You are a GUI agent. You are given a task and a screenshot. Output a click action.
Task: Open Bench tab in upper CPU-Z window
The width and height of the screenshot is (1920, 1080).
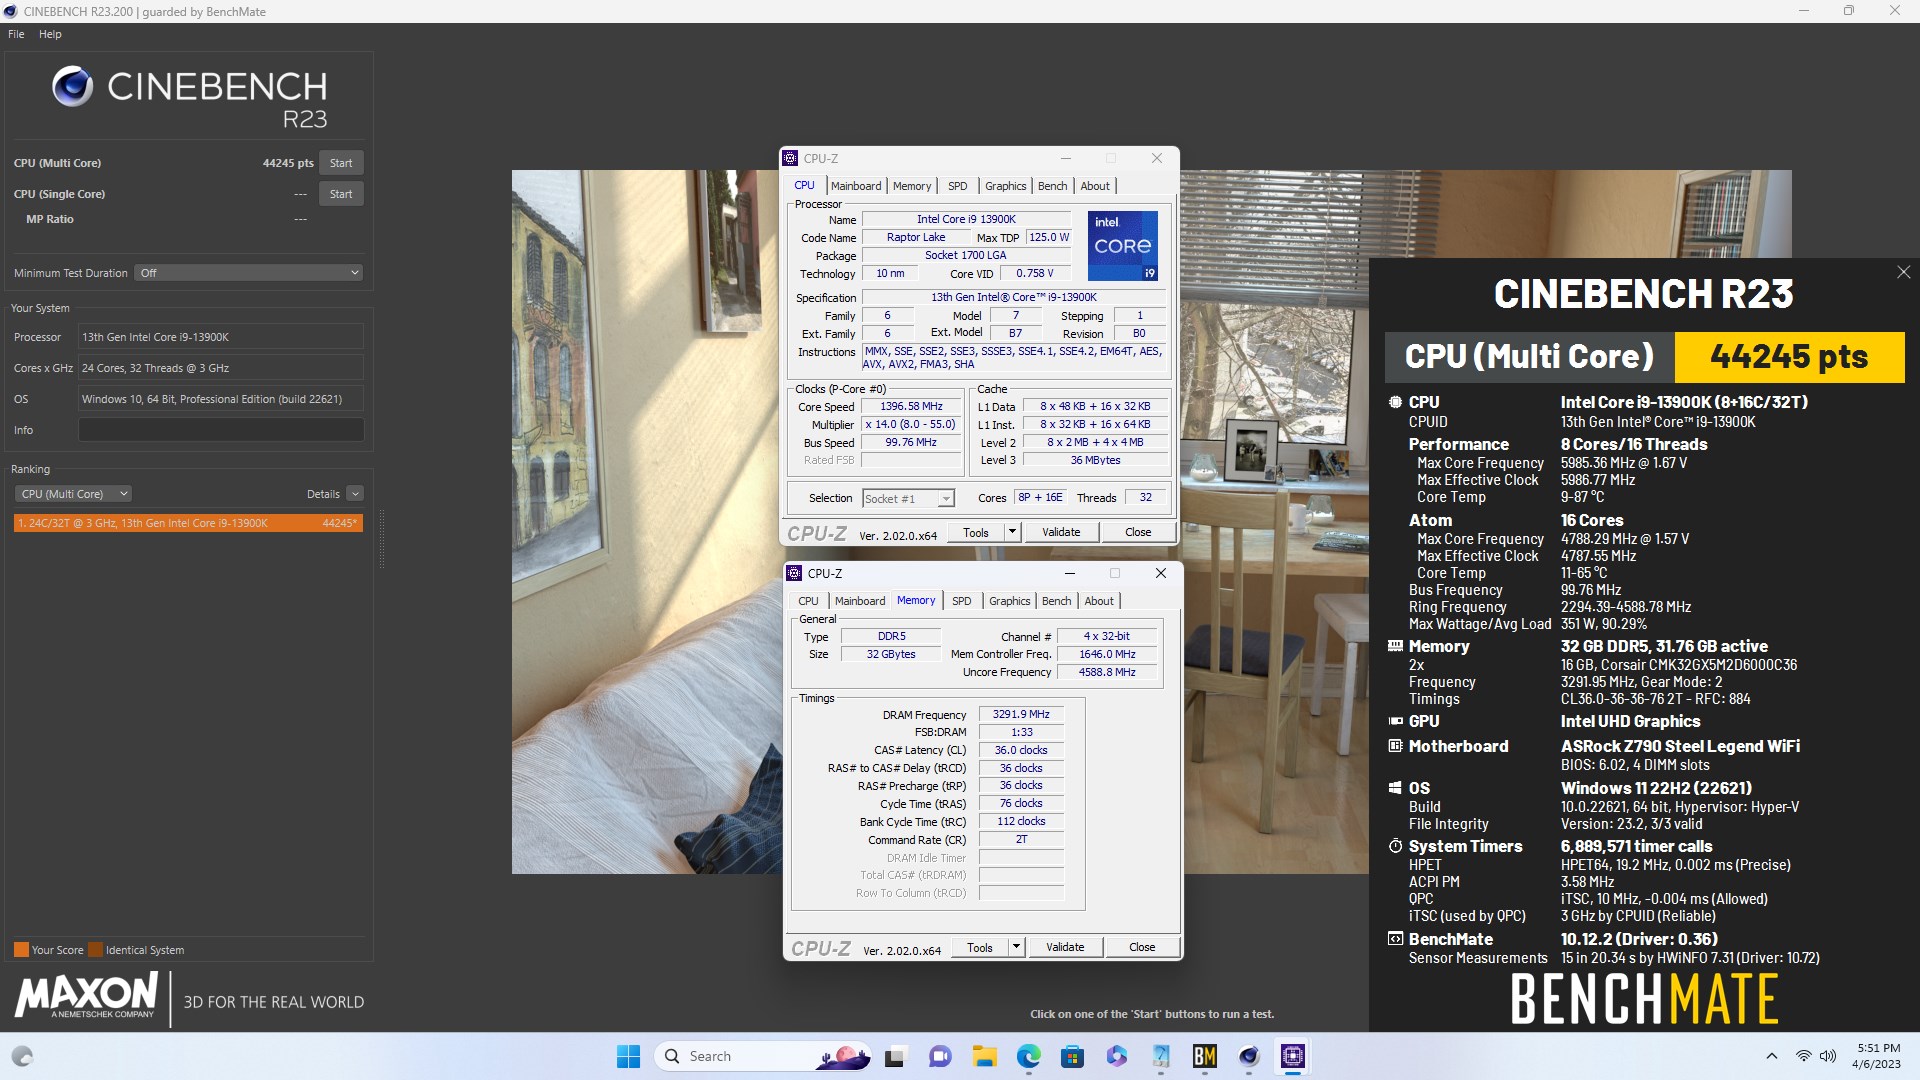click(x=1052, y=186)
